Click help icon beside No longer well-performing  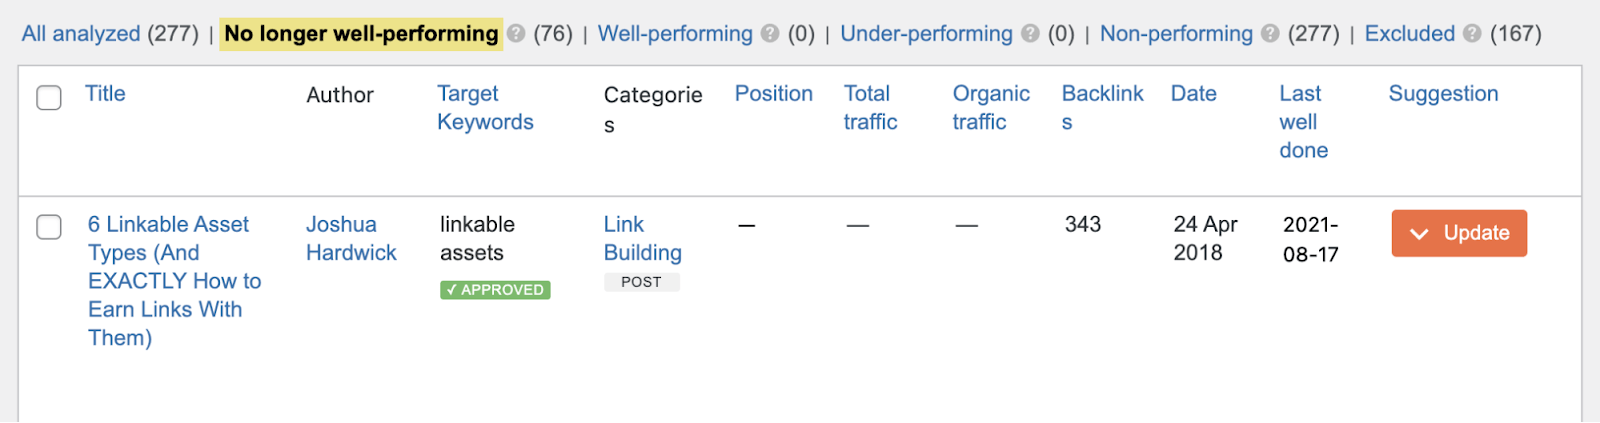click(x=516, y=34)
